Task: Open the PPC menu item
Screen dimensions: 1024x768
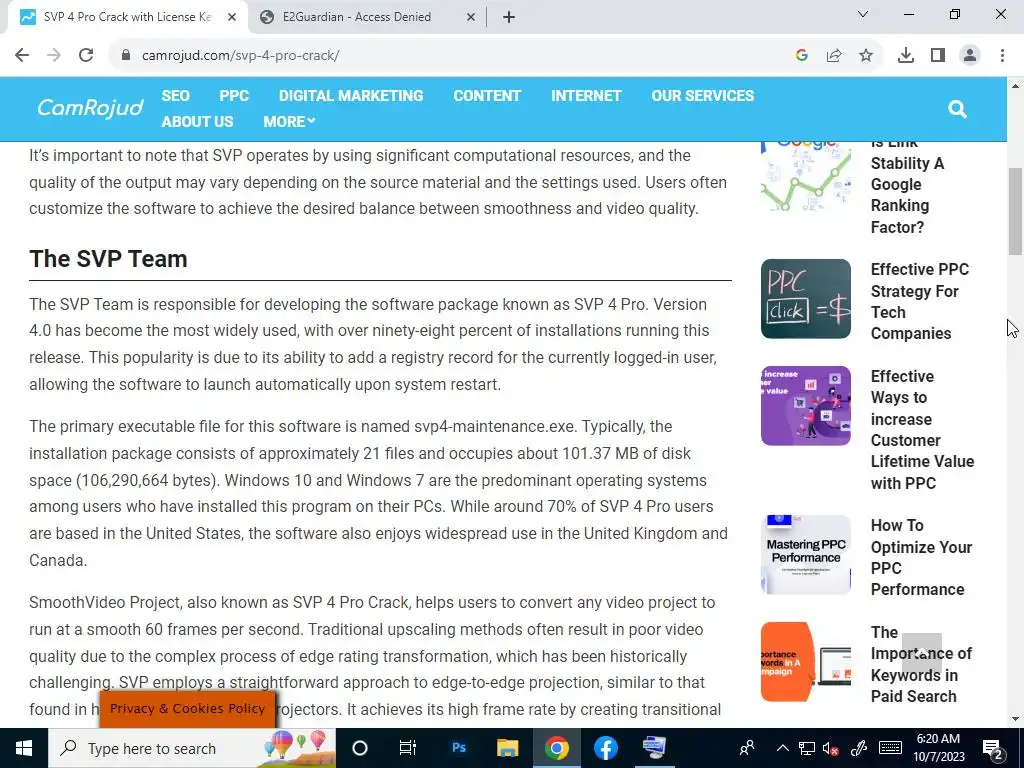Action: pyautogui.click(x=234, y=95)
